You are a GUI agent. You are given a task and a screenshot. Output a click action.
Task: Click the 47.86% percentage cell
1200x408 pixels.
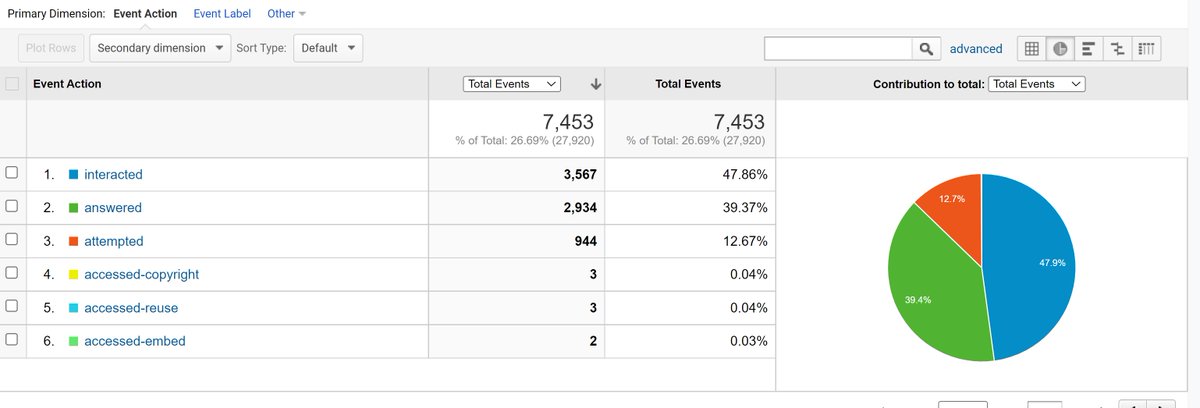pos(689,174)
